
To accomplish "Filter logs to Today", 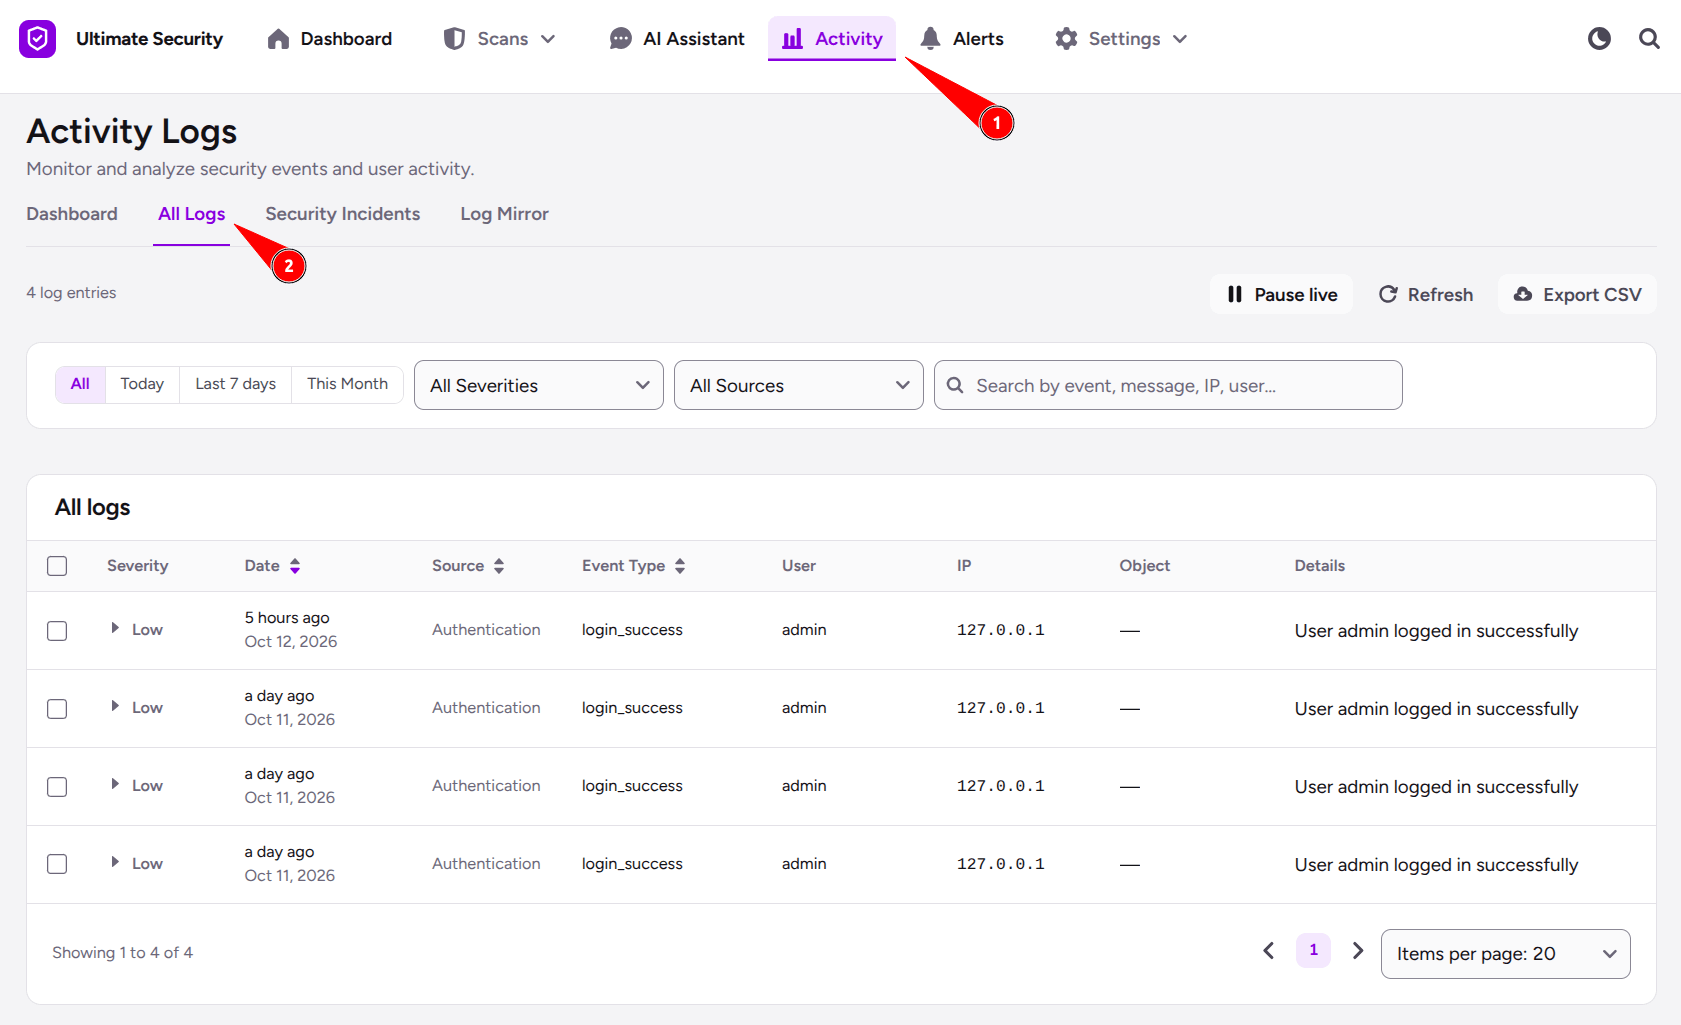I will [142, 384].
